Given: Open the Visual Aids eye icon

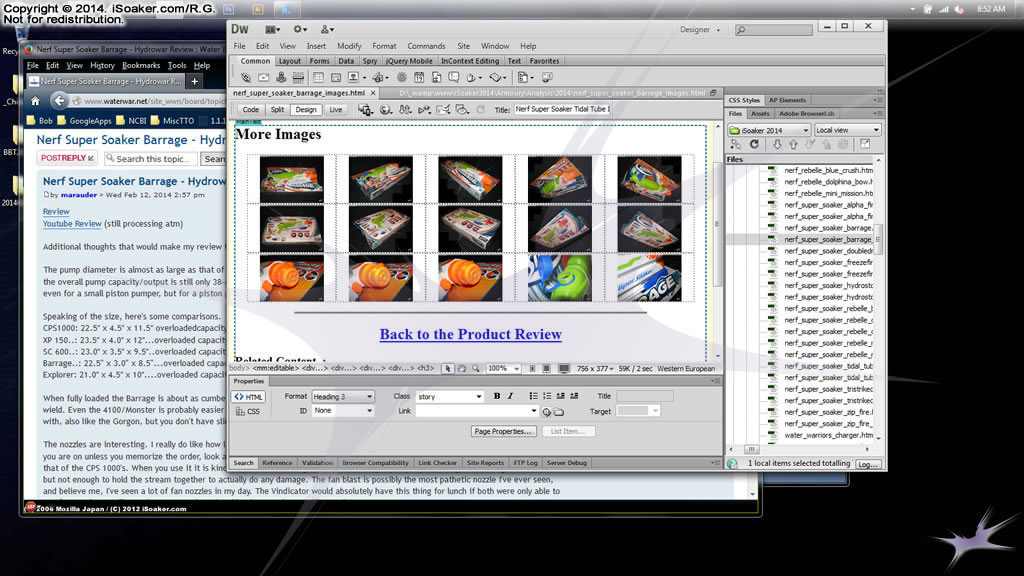Looking at the screenshot, I should (462, 110).
